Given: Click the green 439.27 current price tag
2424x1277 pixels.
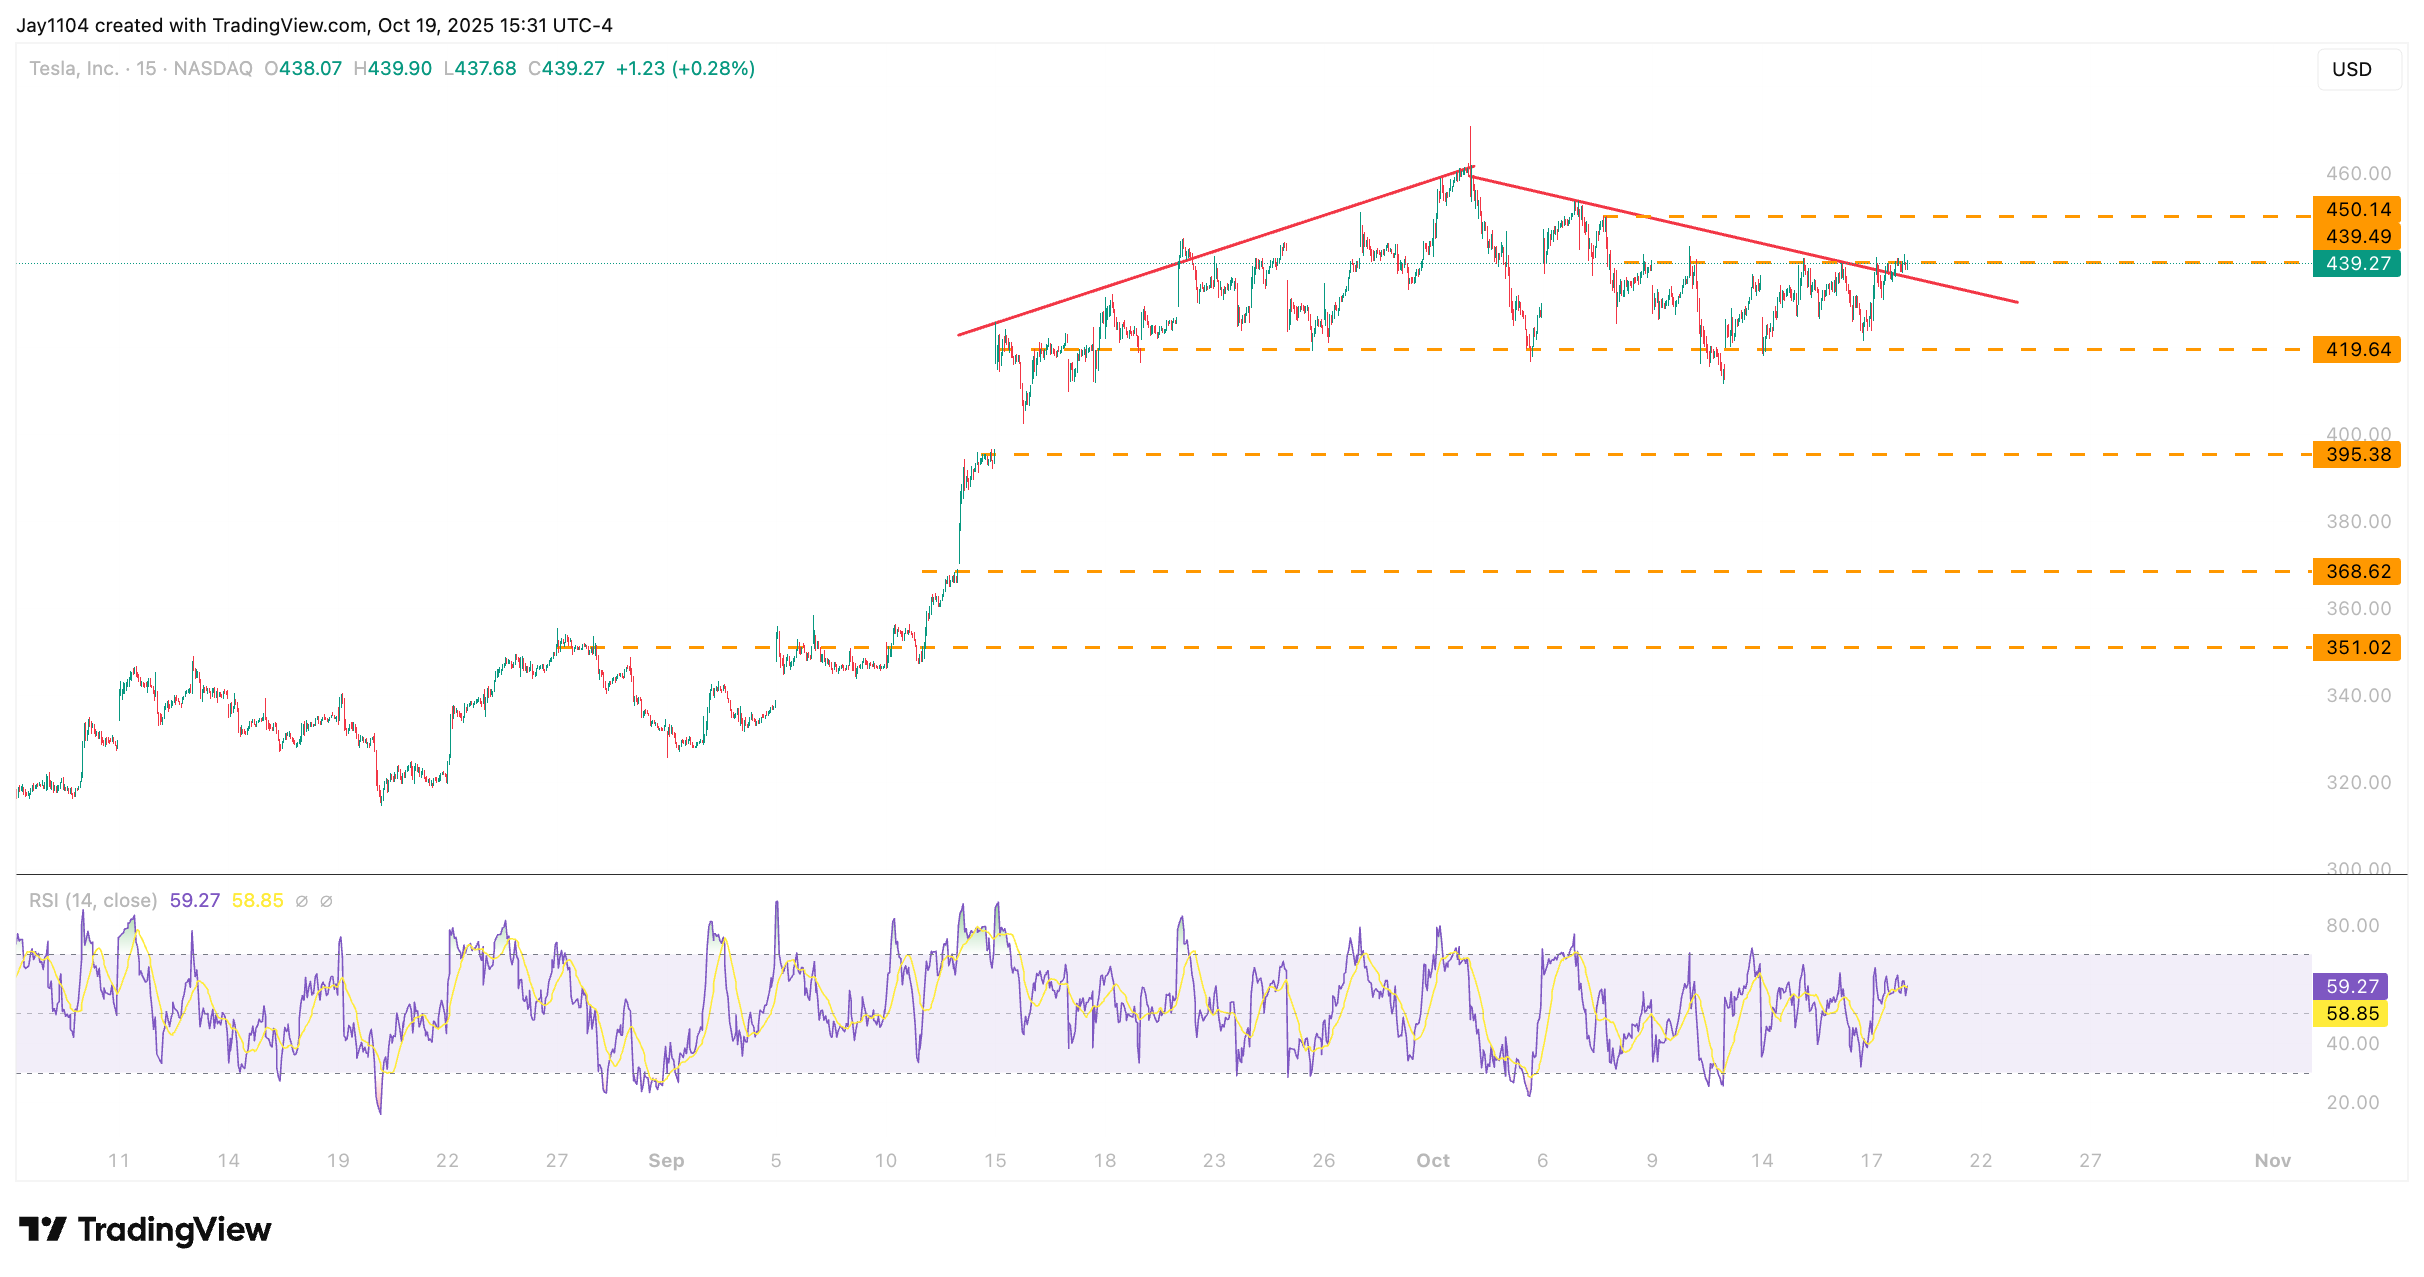Looking at the screenshot, I should tap(2356, 263).
